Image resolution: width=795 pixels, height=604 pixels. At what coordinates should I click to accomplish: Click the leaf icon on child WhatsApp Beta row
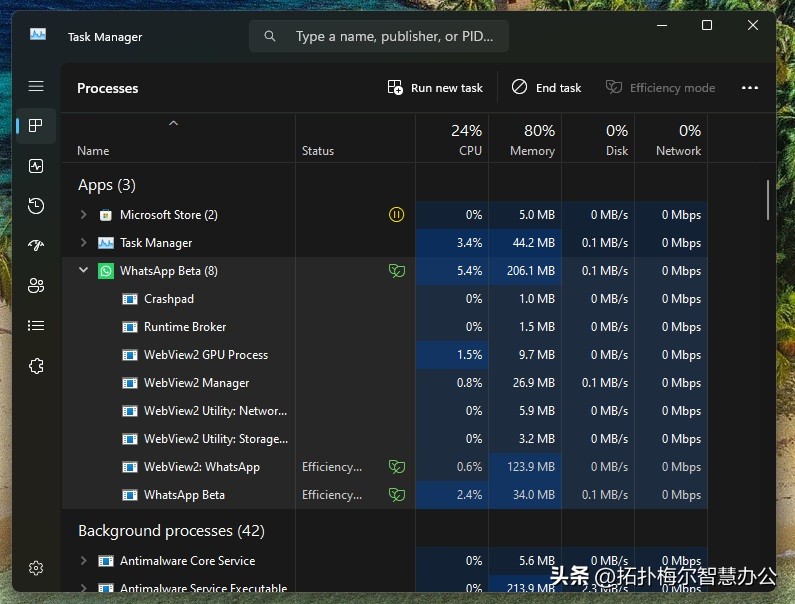pos(396,494)
